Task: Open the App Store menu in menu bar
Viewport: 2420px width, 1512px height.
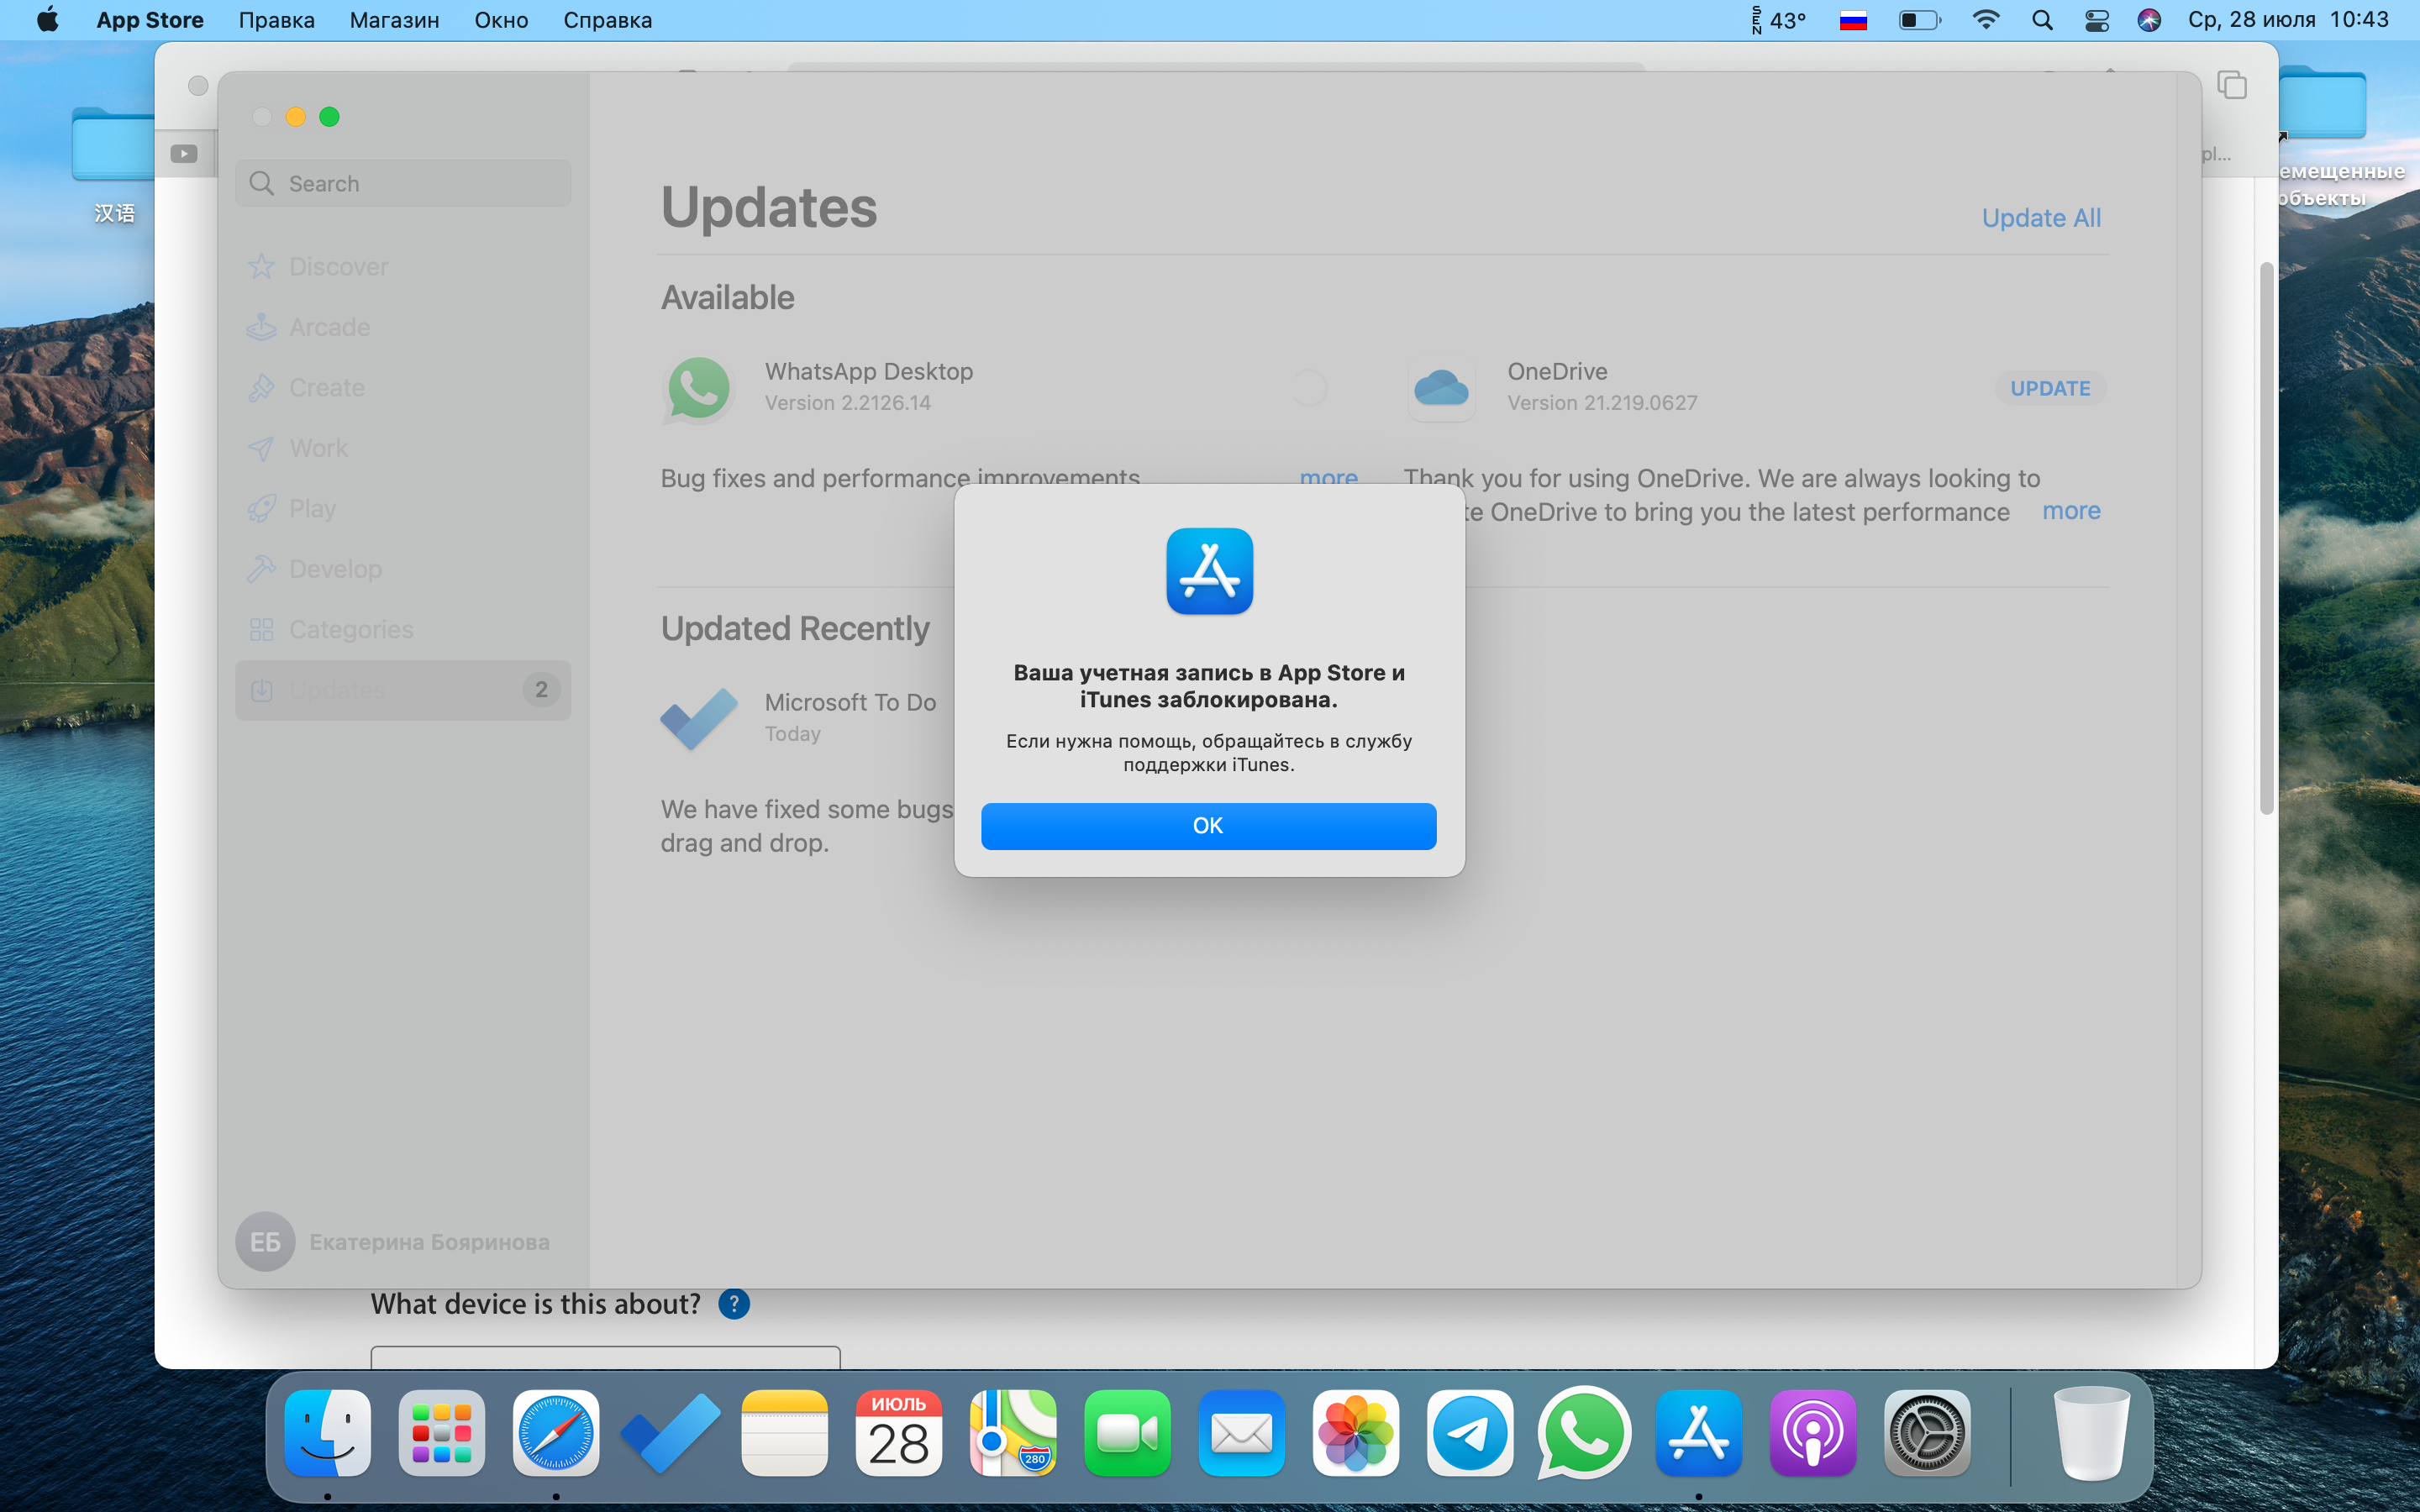Action: 150,20
